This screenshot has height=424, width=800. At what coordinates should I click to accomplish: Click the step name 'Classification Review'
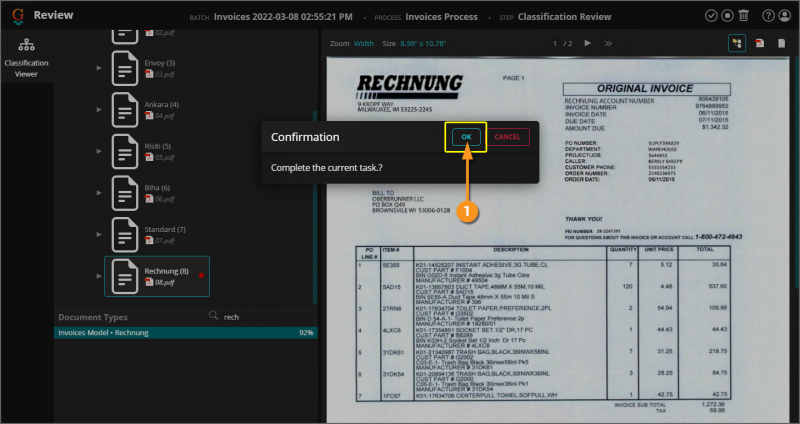(564, 17)
